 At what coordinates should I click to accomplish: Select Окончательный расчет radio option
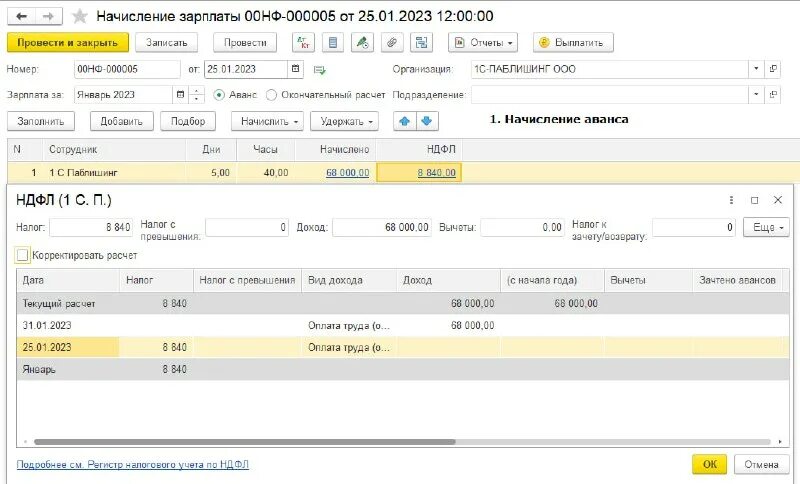tap(271, 95)
